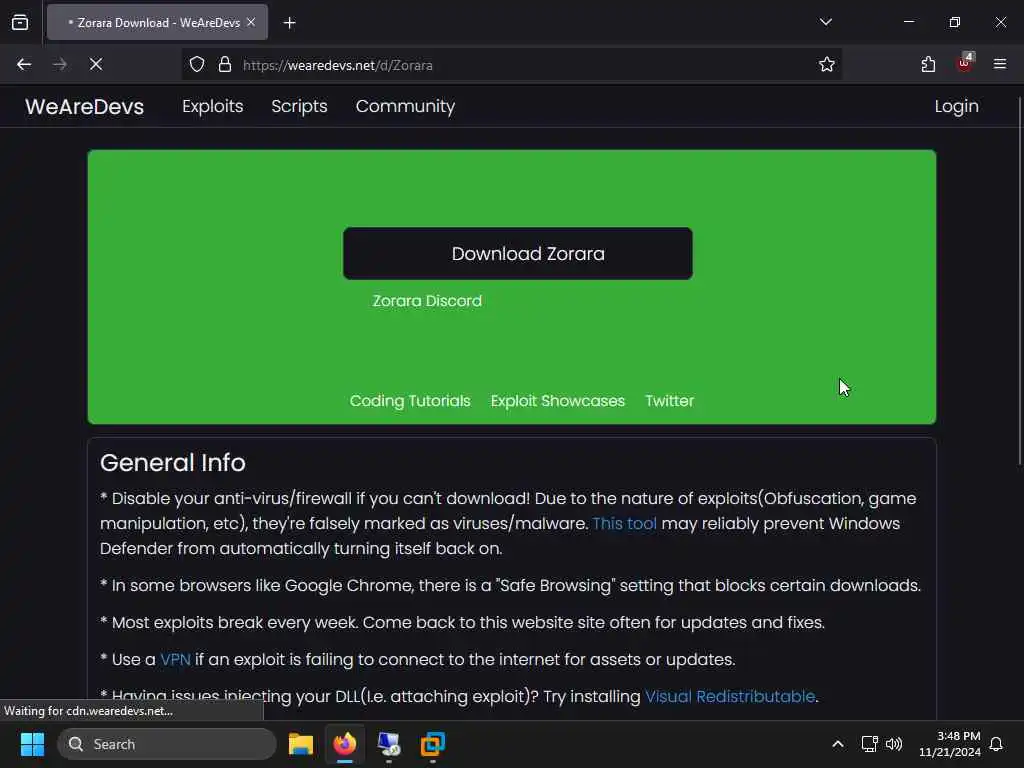Image resolution: width=1024 pixels, height=768 pixels.
Task: Open Community nav menu item
Action: [406, 106]
